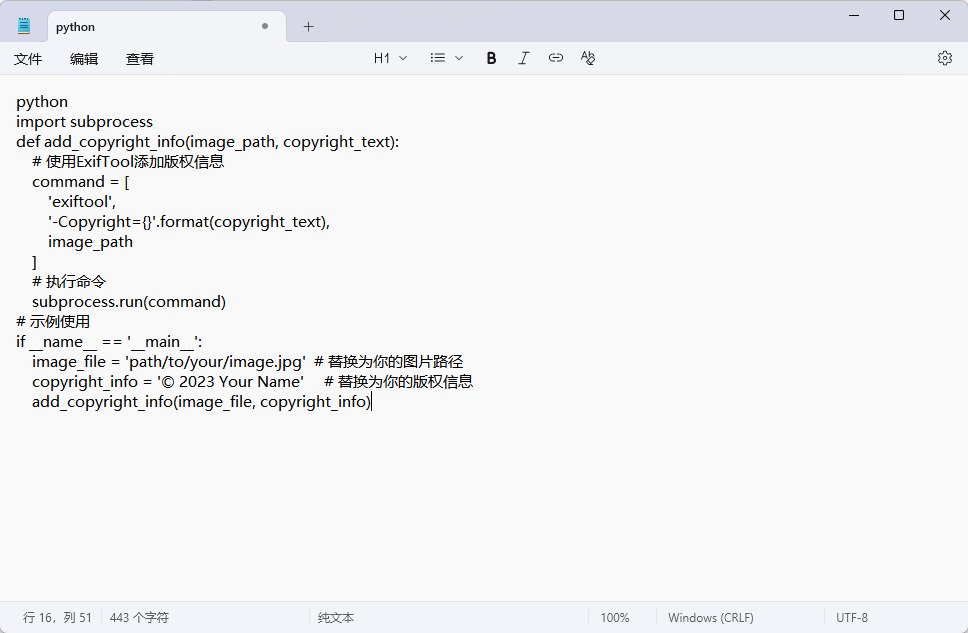
Task: Close the python tab using its dot indicator
Action: [x=265, y=27]
